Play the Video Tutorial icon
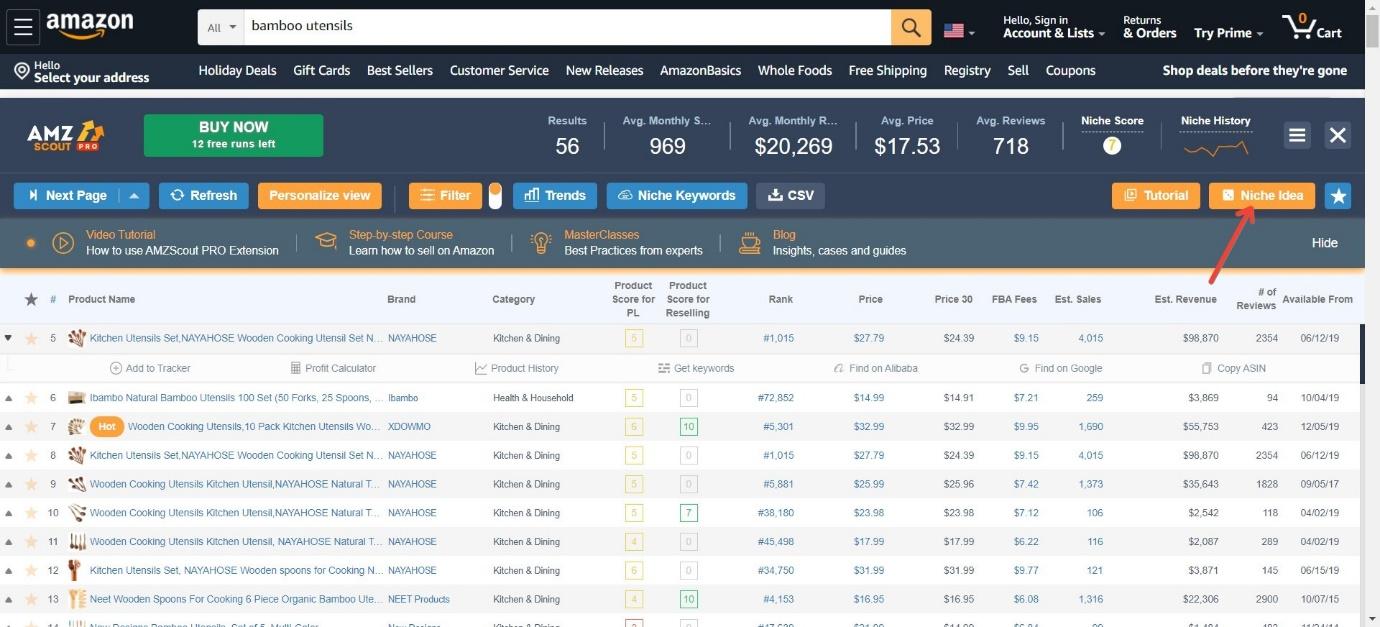1380x627 pixels. tap(63, 242)
